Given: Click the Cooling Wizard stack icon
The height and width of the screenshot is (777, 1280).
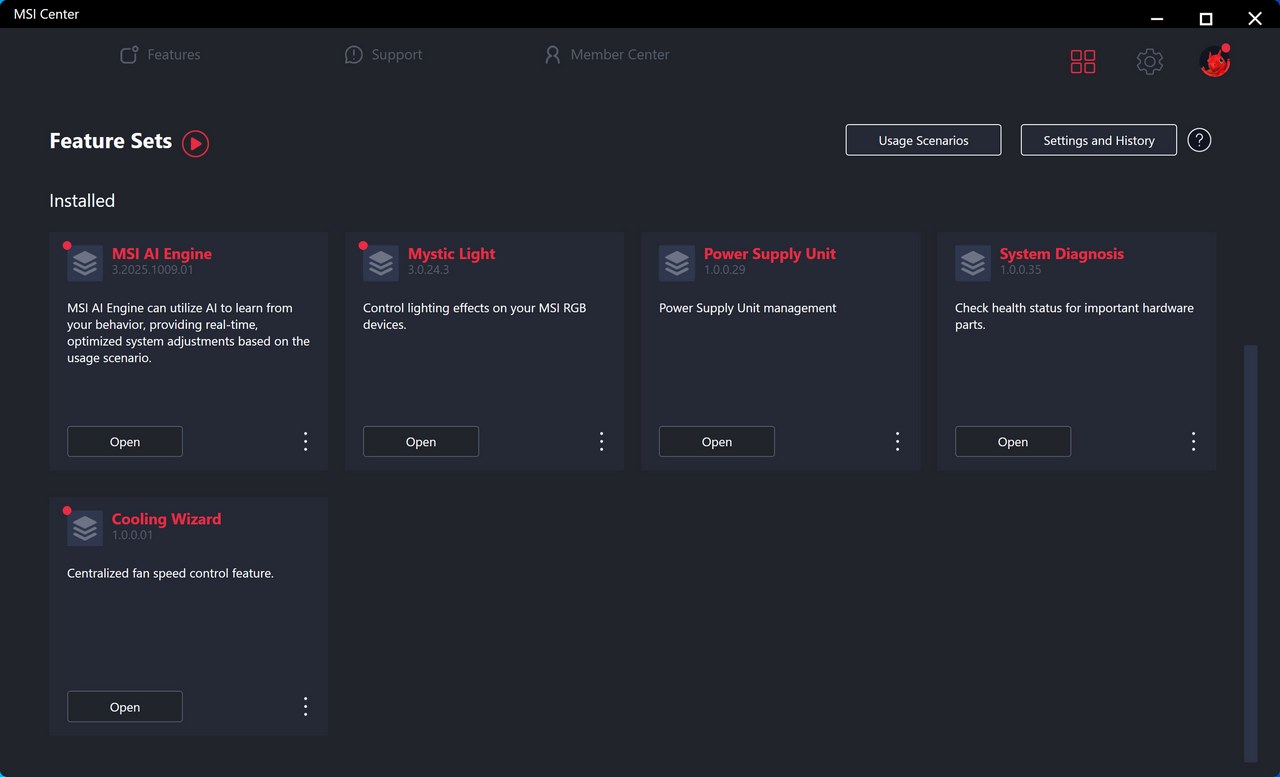Looking at the screenshot, I should (x=85, y=528).
